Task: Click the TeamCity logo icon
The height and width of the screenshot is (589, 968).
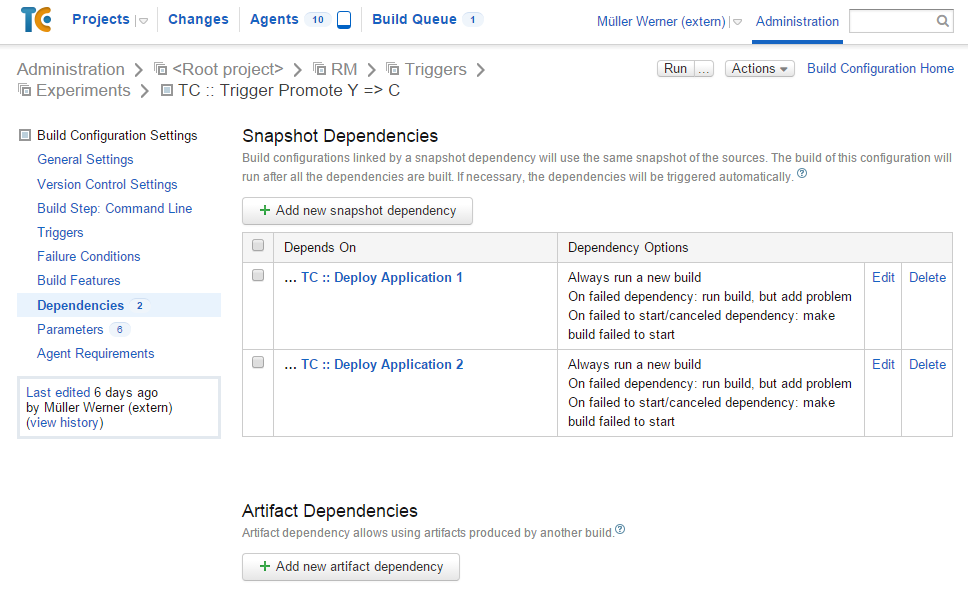Action: pyautogui.click(x=36, y=19)
